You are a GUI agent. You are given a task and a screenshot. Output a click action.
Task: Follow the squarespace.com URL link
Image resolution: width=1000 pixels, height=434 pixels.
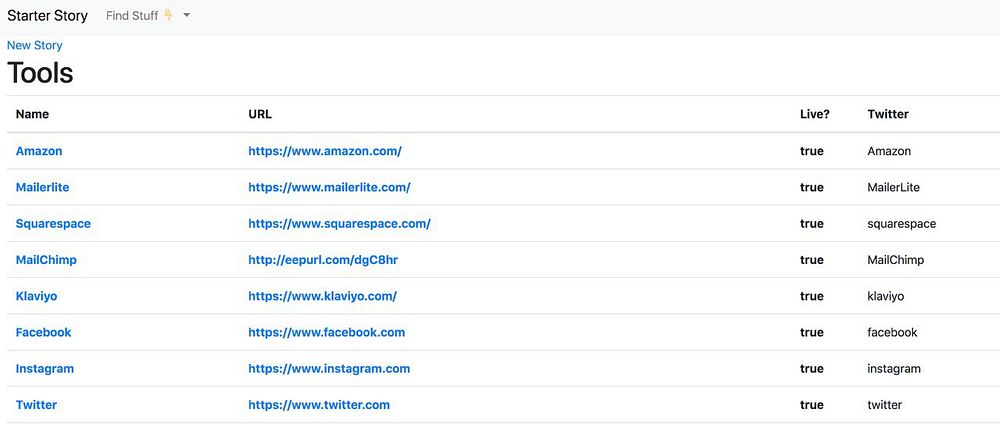(339, 224)
